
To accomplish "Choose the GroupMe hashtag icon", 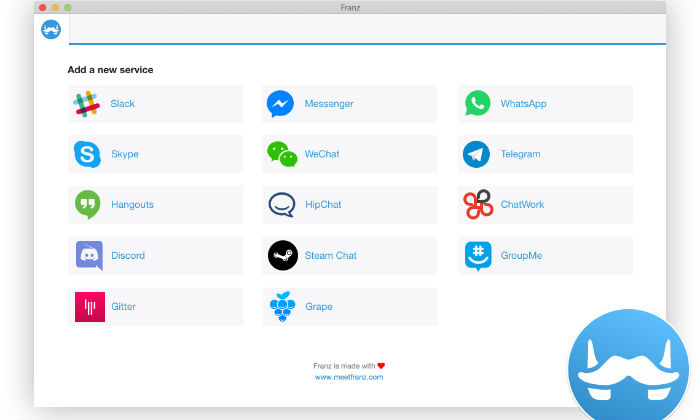I will [x=478, y=256].
